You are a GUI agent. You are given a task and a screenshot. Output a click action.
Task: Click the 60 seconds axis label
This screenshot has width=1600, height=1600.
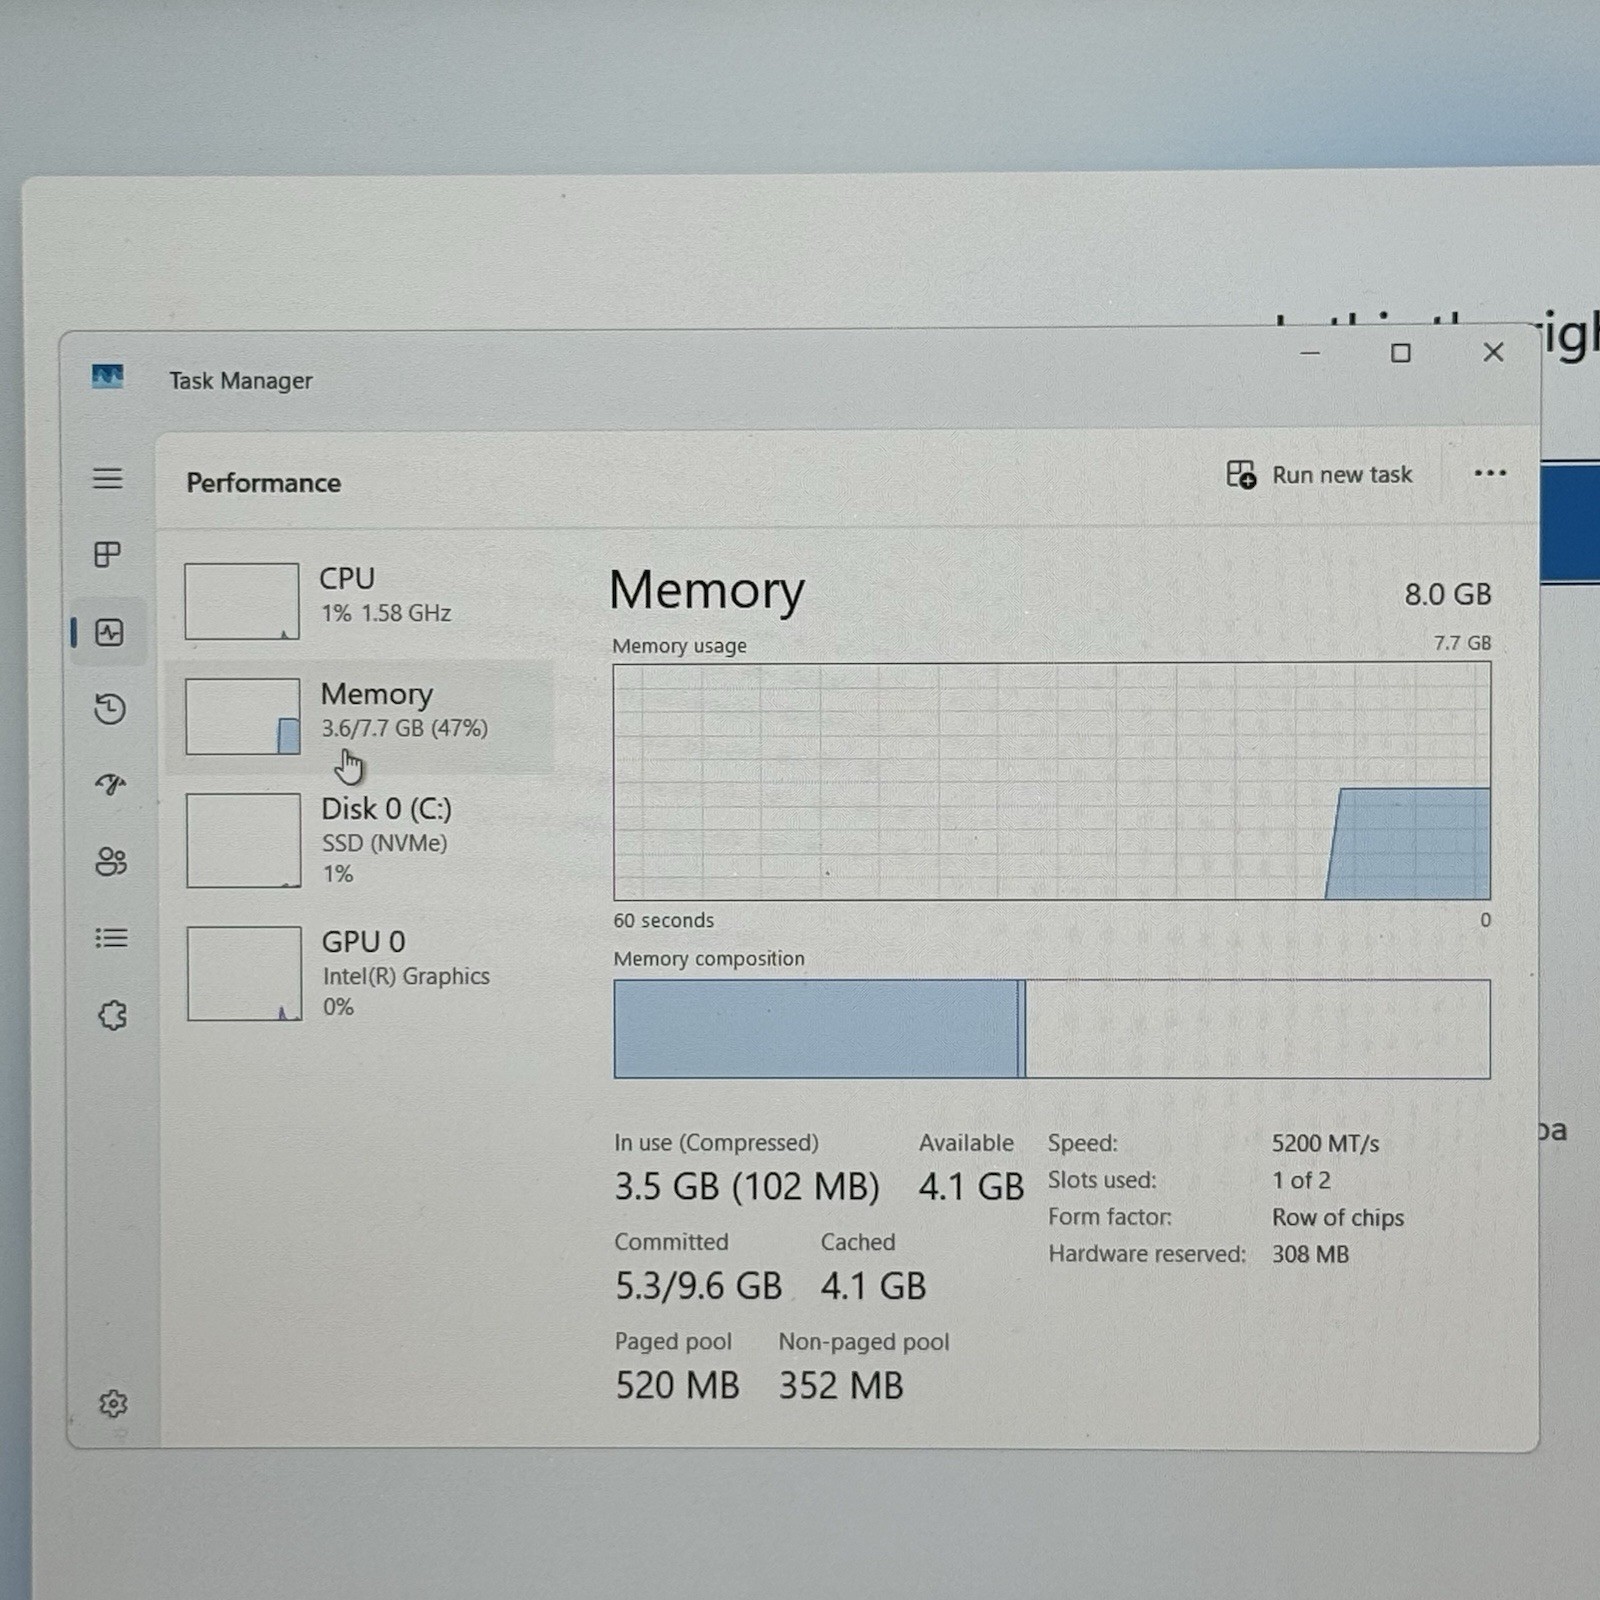coord(664,920)
